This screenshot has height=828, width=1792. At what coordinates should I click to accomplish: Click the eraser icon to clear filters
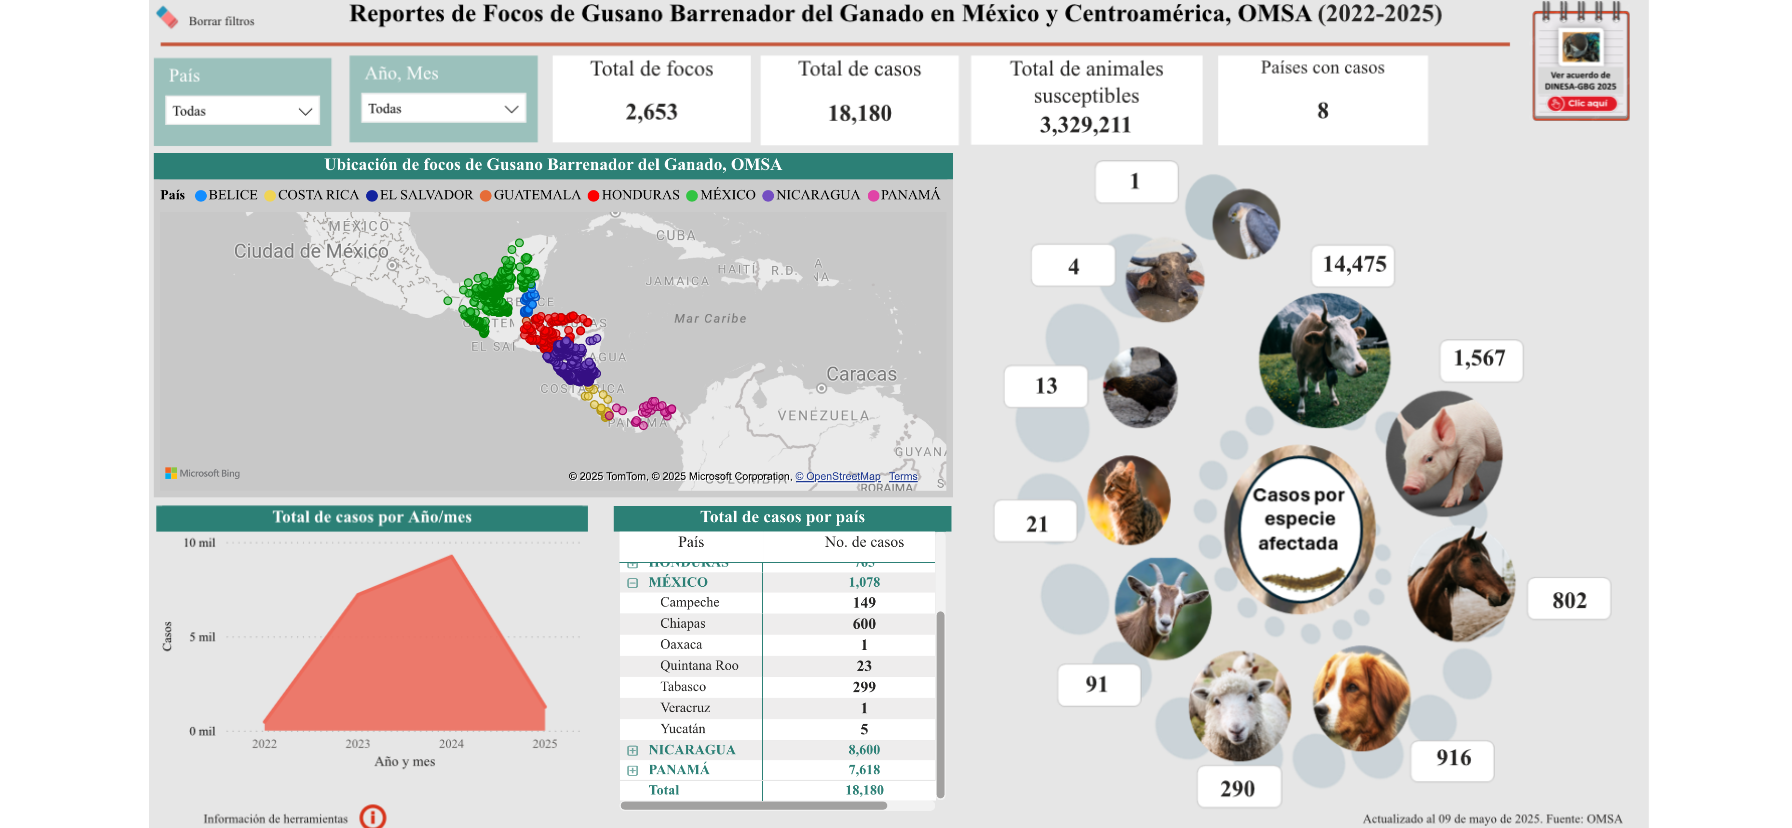168,18
